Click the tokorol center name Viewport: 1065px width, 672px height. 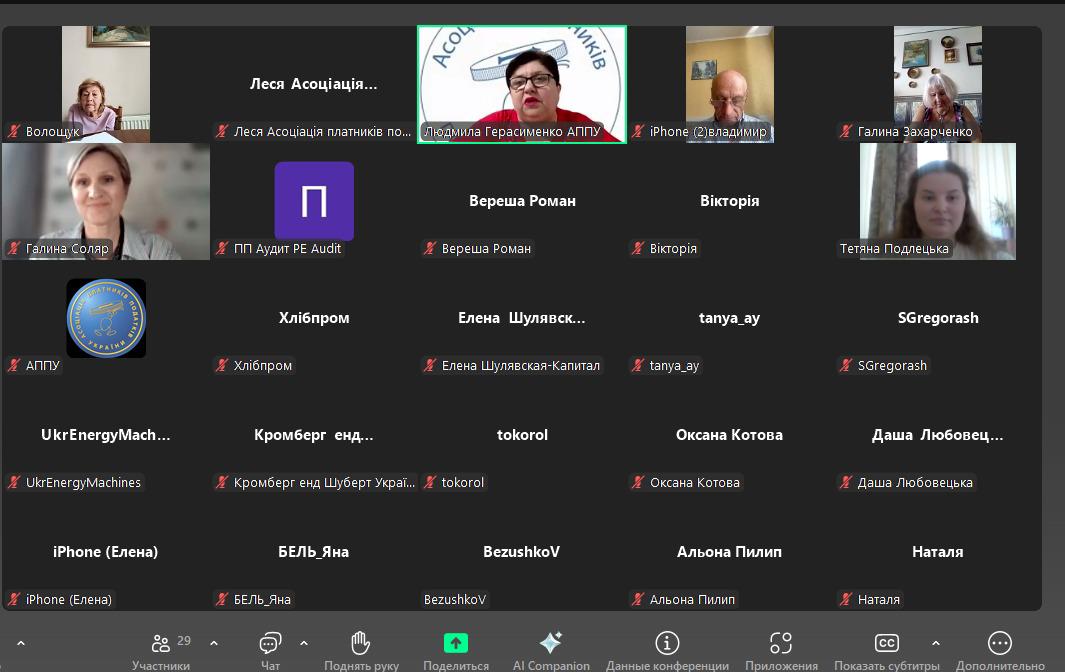pyautogui.click(x=522, y=435)
